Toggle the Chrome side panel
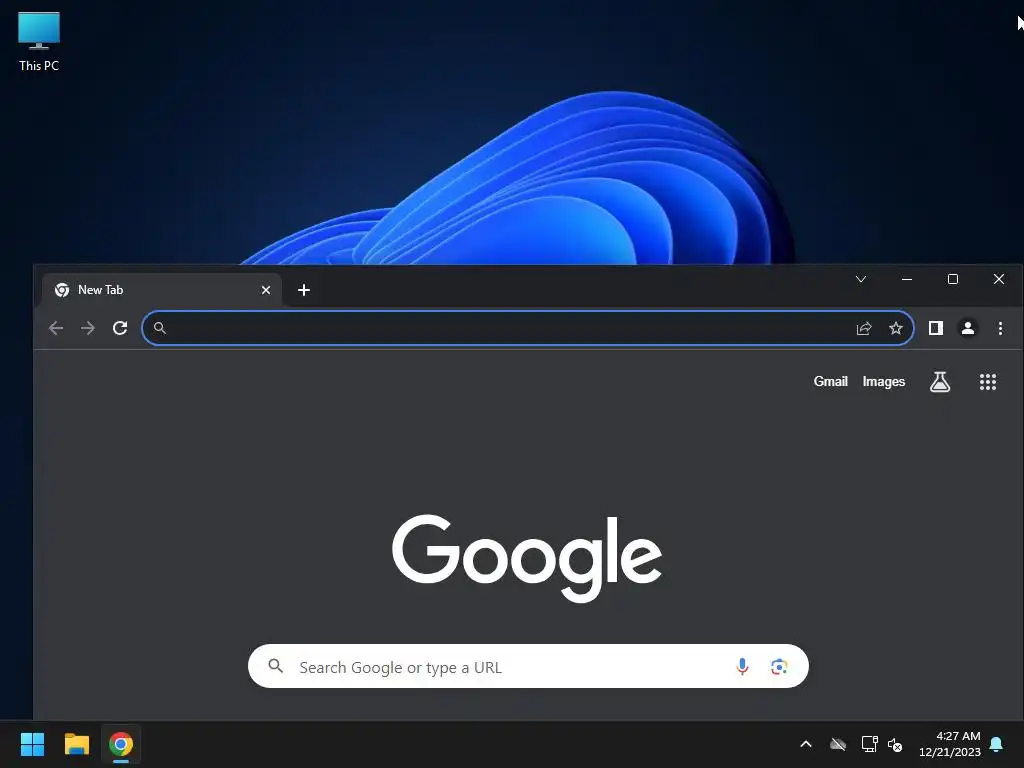Screen dimensions: 1024x768 [936, 328]
